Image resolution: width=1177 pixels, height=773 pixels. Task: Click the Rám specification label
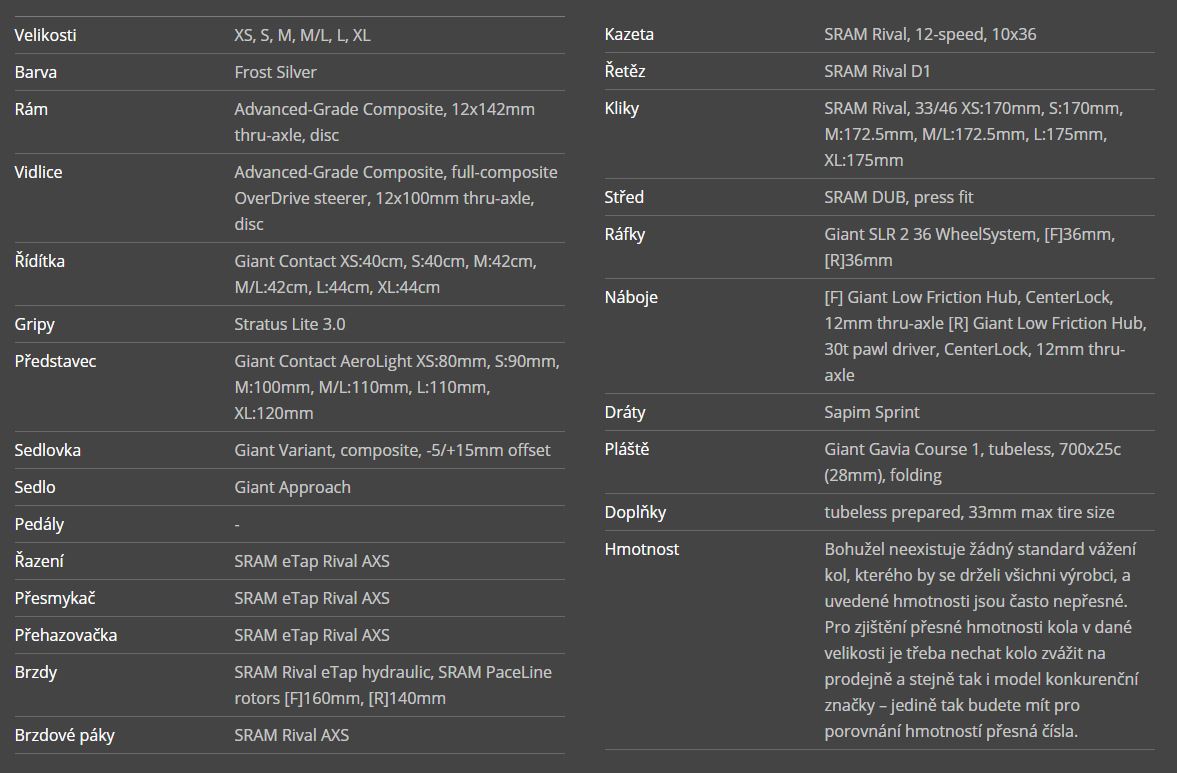point(31,109)
